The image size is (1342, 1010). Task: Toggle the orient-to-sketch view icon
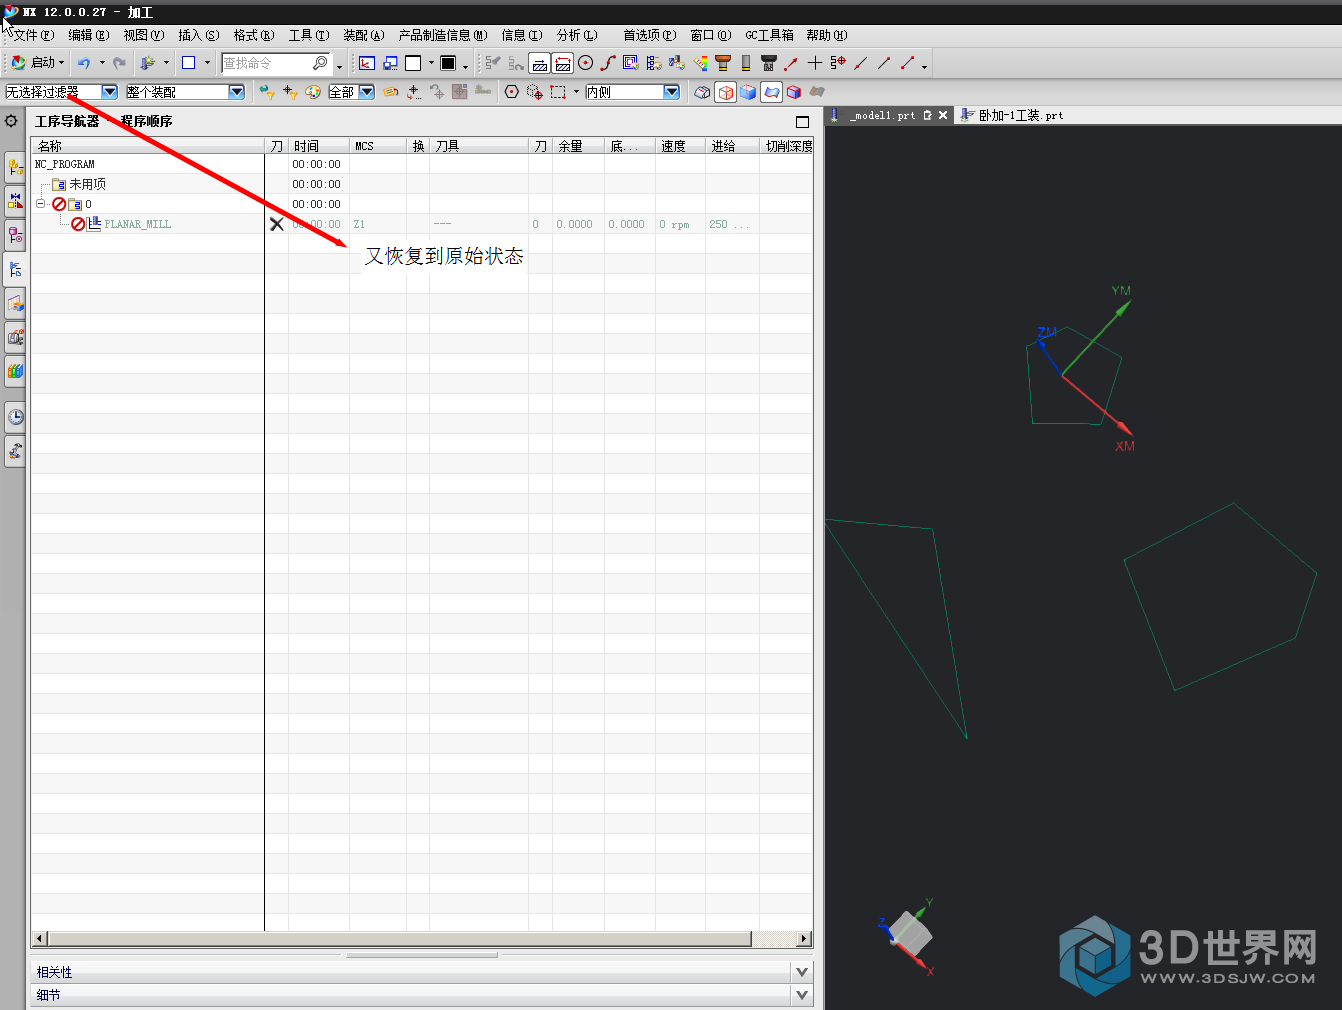[x=367, y=63]
